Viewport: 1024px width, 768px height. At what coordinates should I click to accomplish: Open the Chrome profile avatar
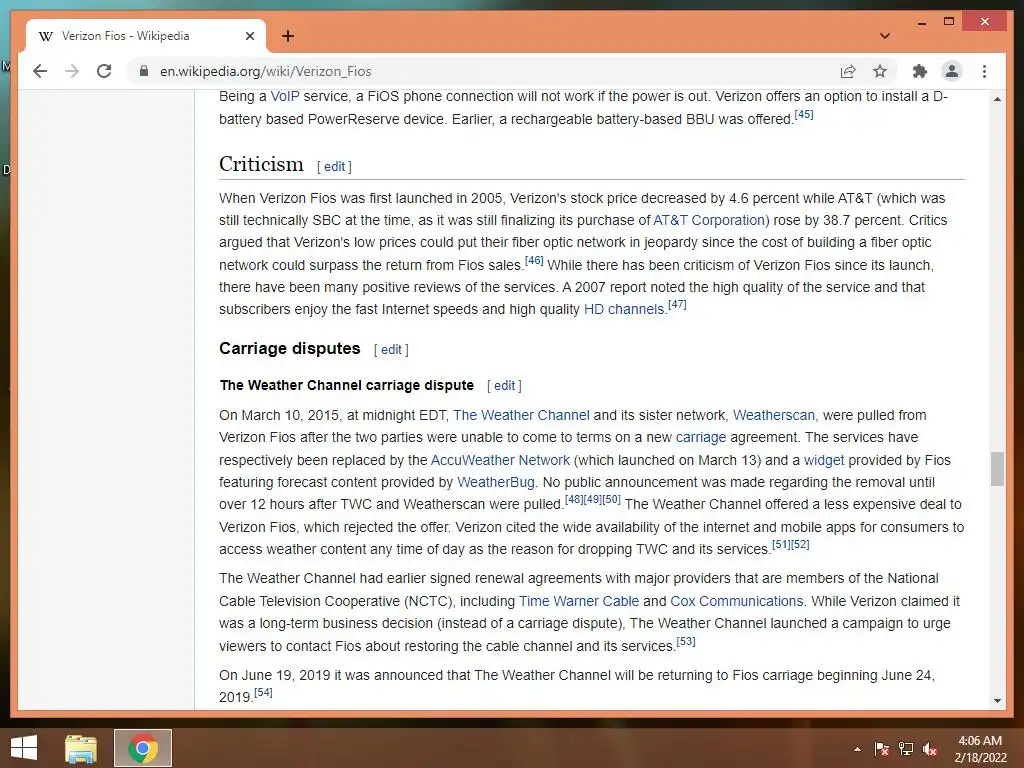click(952, 71)
